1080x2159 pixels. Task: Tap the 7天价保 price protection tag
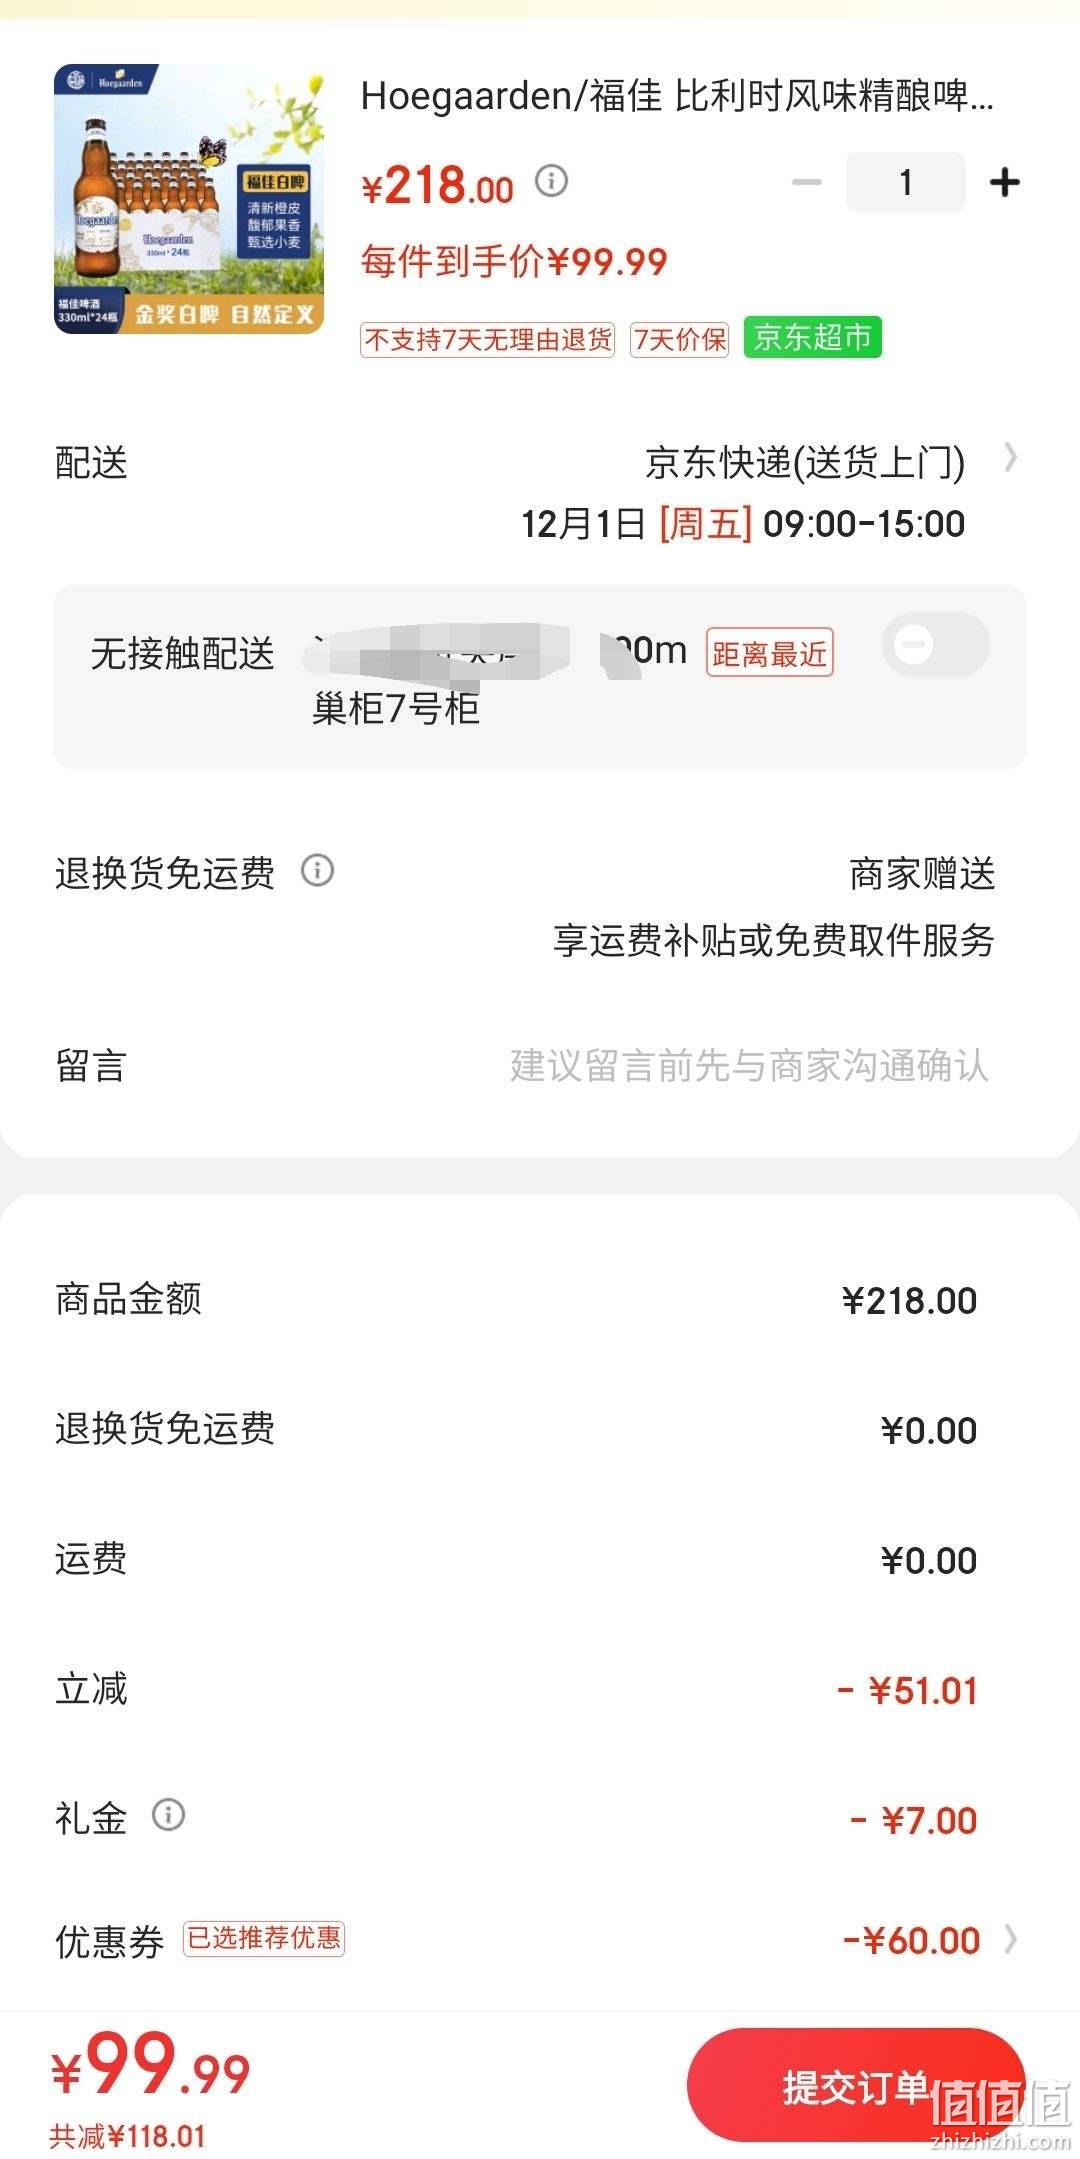(x=680, y=340)
